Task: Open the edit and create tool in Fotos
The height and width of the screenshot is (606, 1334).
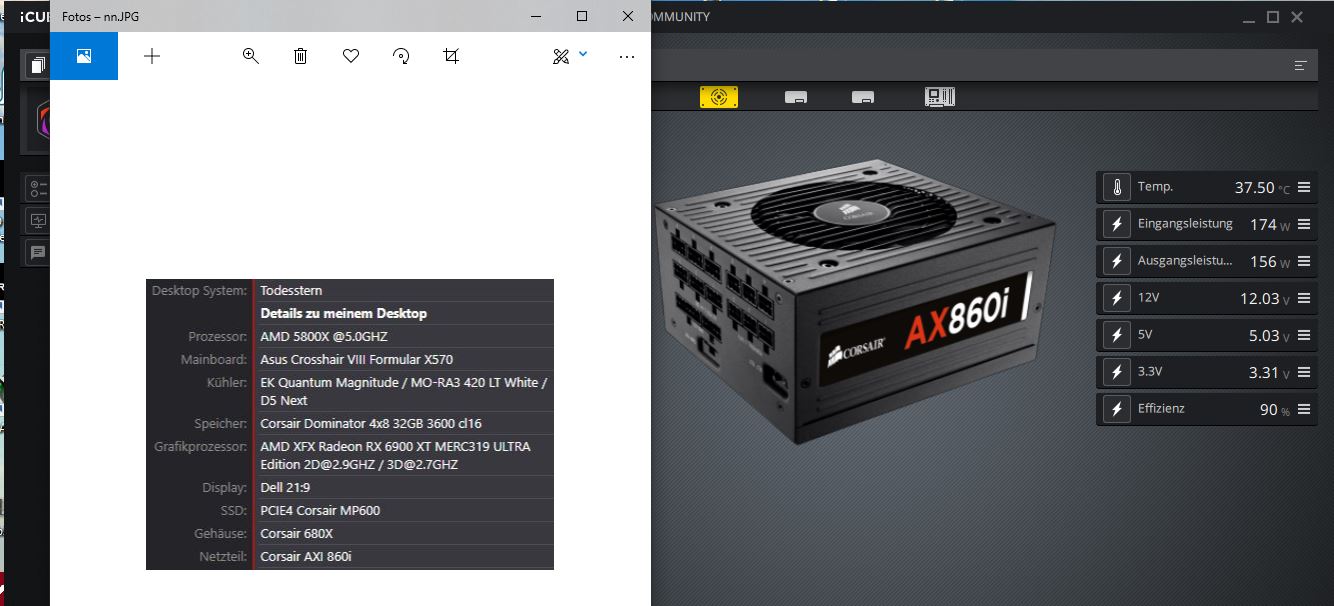Action: 561,56
